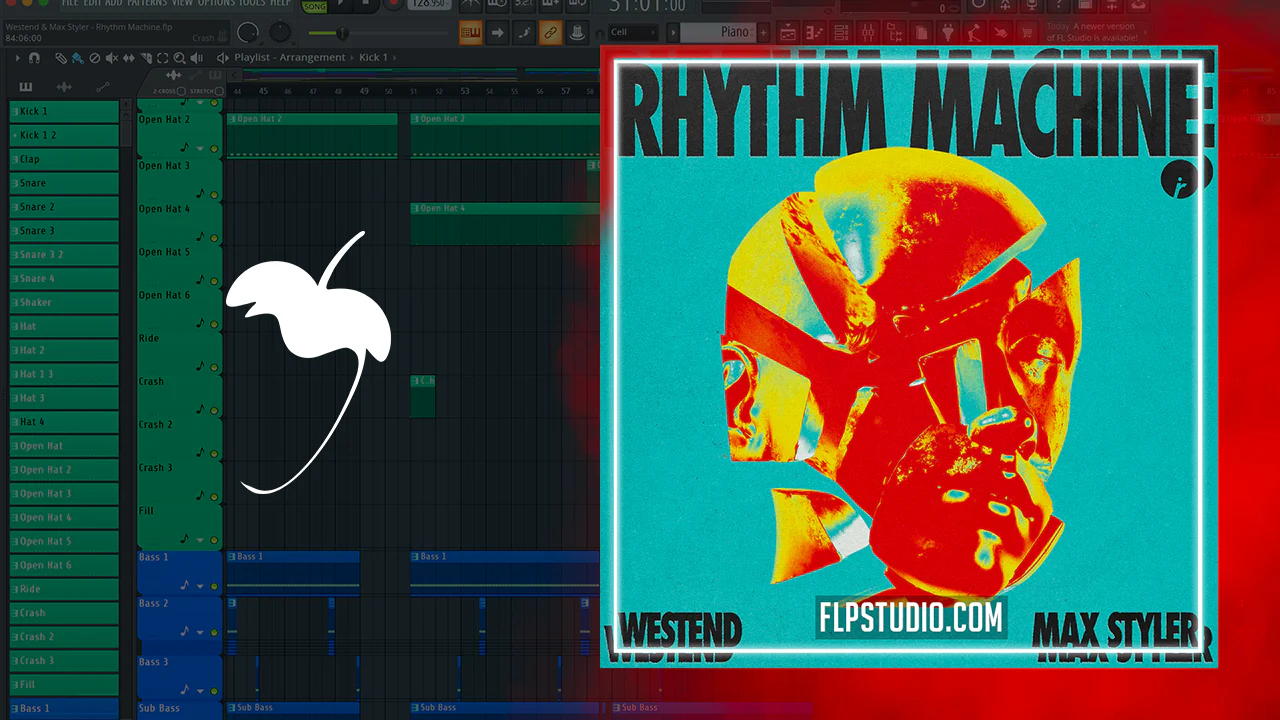1280x720 pixels.
Task: Toggle the magnet snap icon in playlist toolbar
Action: click(x=34, y=58)
